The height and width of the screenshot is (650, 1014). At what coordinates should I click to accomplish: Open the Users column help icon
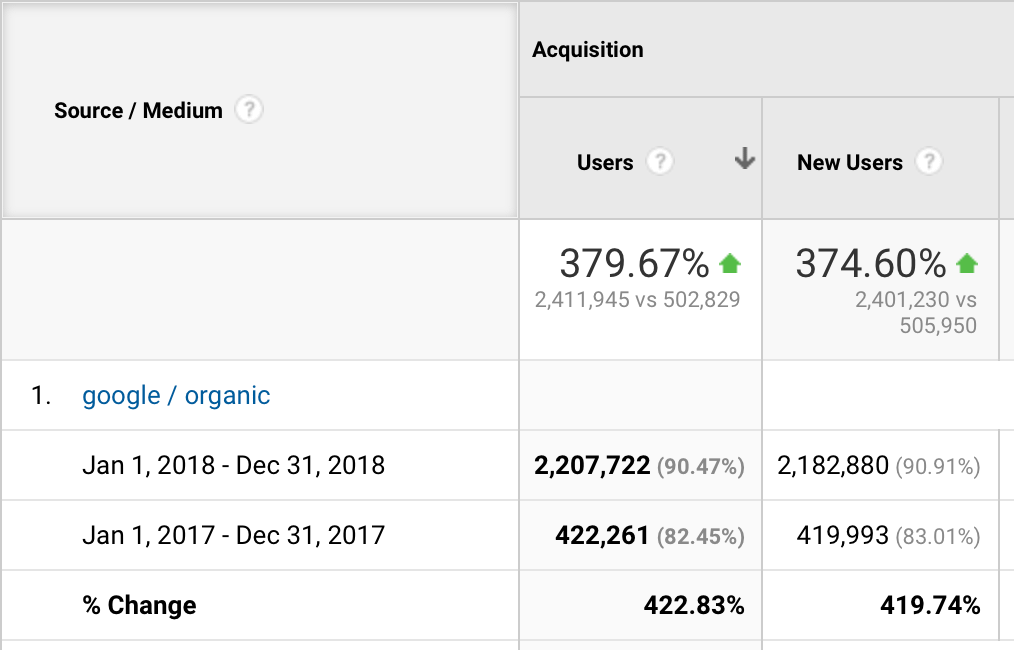point(660,162)
